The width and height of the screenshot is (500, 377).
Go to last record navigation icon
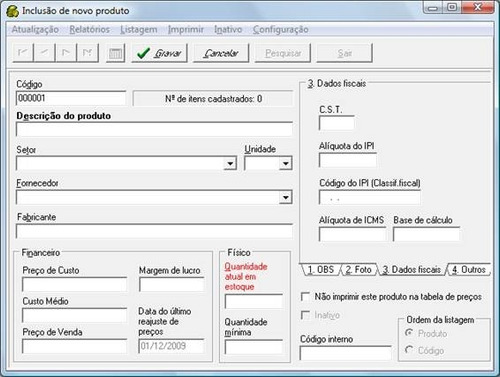click(87, 53)
